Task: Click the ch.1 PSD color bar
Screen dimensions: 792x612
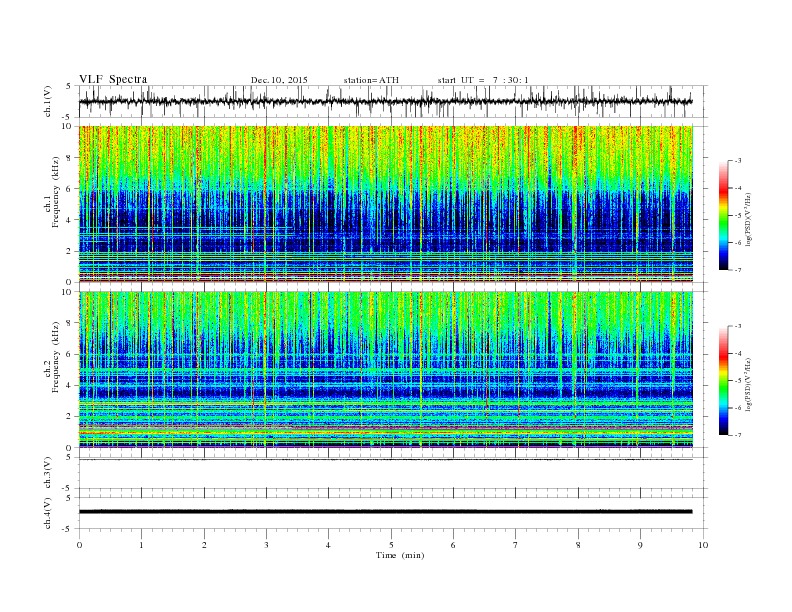Action: point(723,215)
